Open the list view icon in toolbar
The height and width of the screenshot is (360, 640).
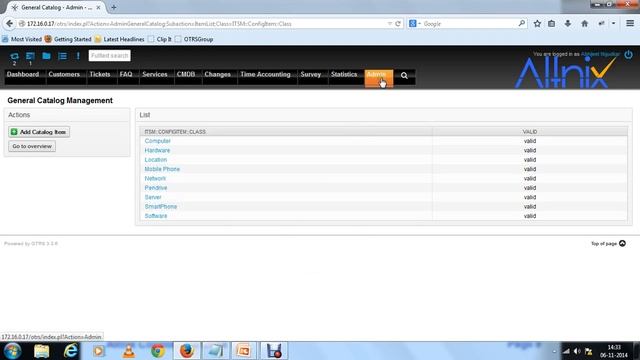(x=62, y=56)
